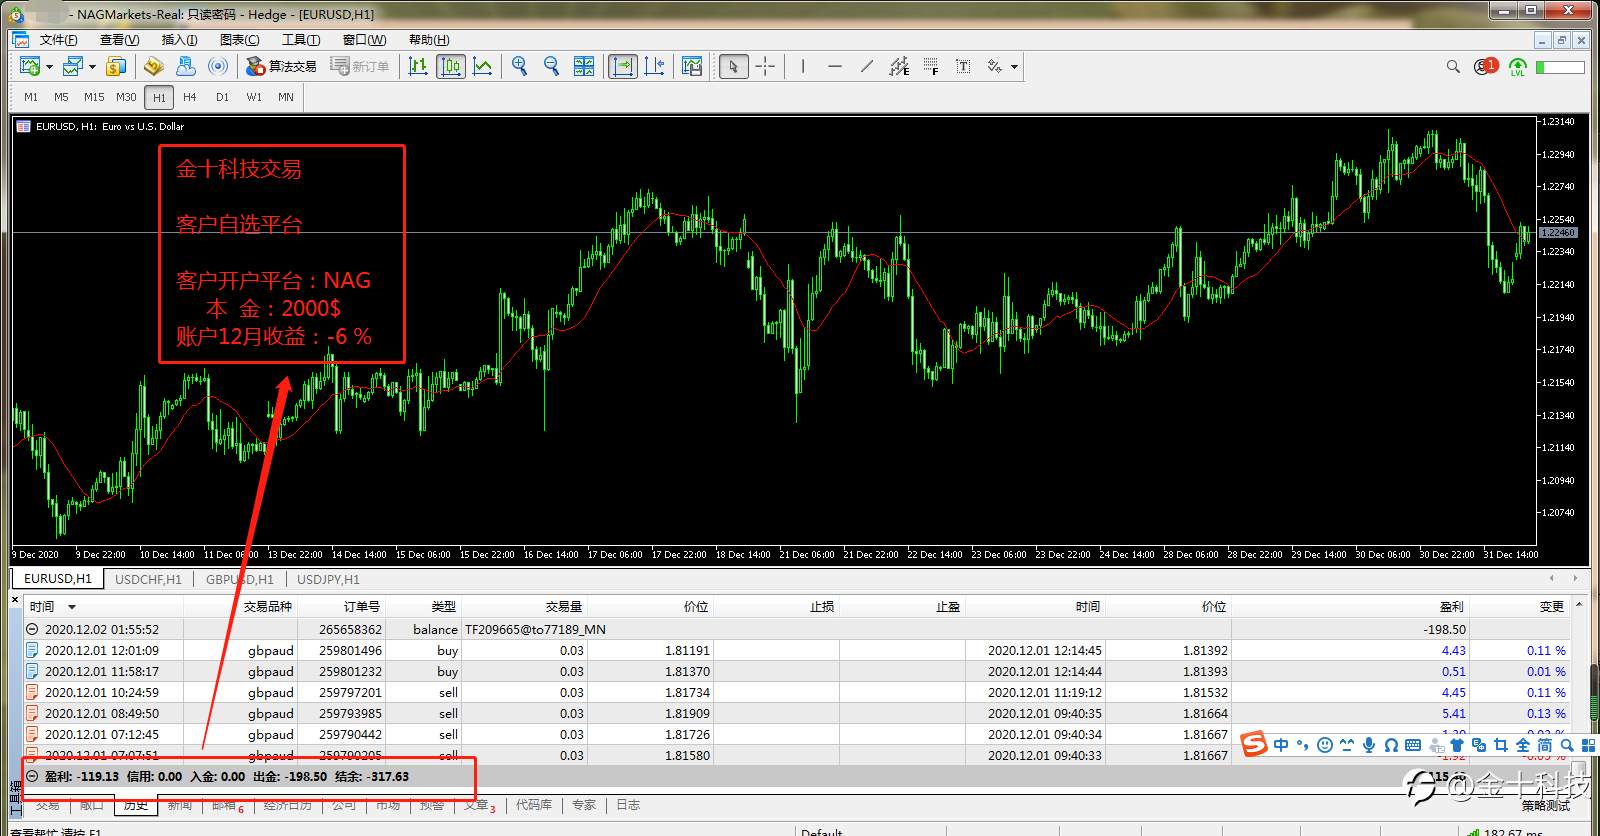Click the 新订单 button
This screenshot has width=1600, height=836.
[x=360, y=66]
